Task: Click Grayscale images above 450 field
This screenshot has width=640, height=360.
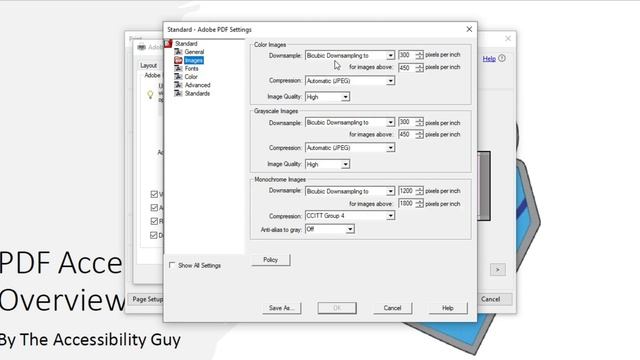Action: [x=407, y=134]
